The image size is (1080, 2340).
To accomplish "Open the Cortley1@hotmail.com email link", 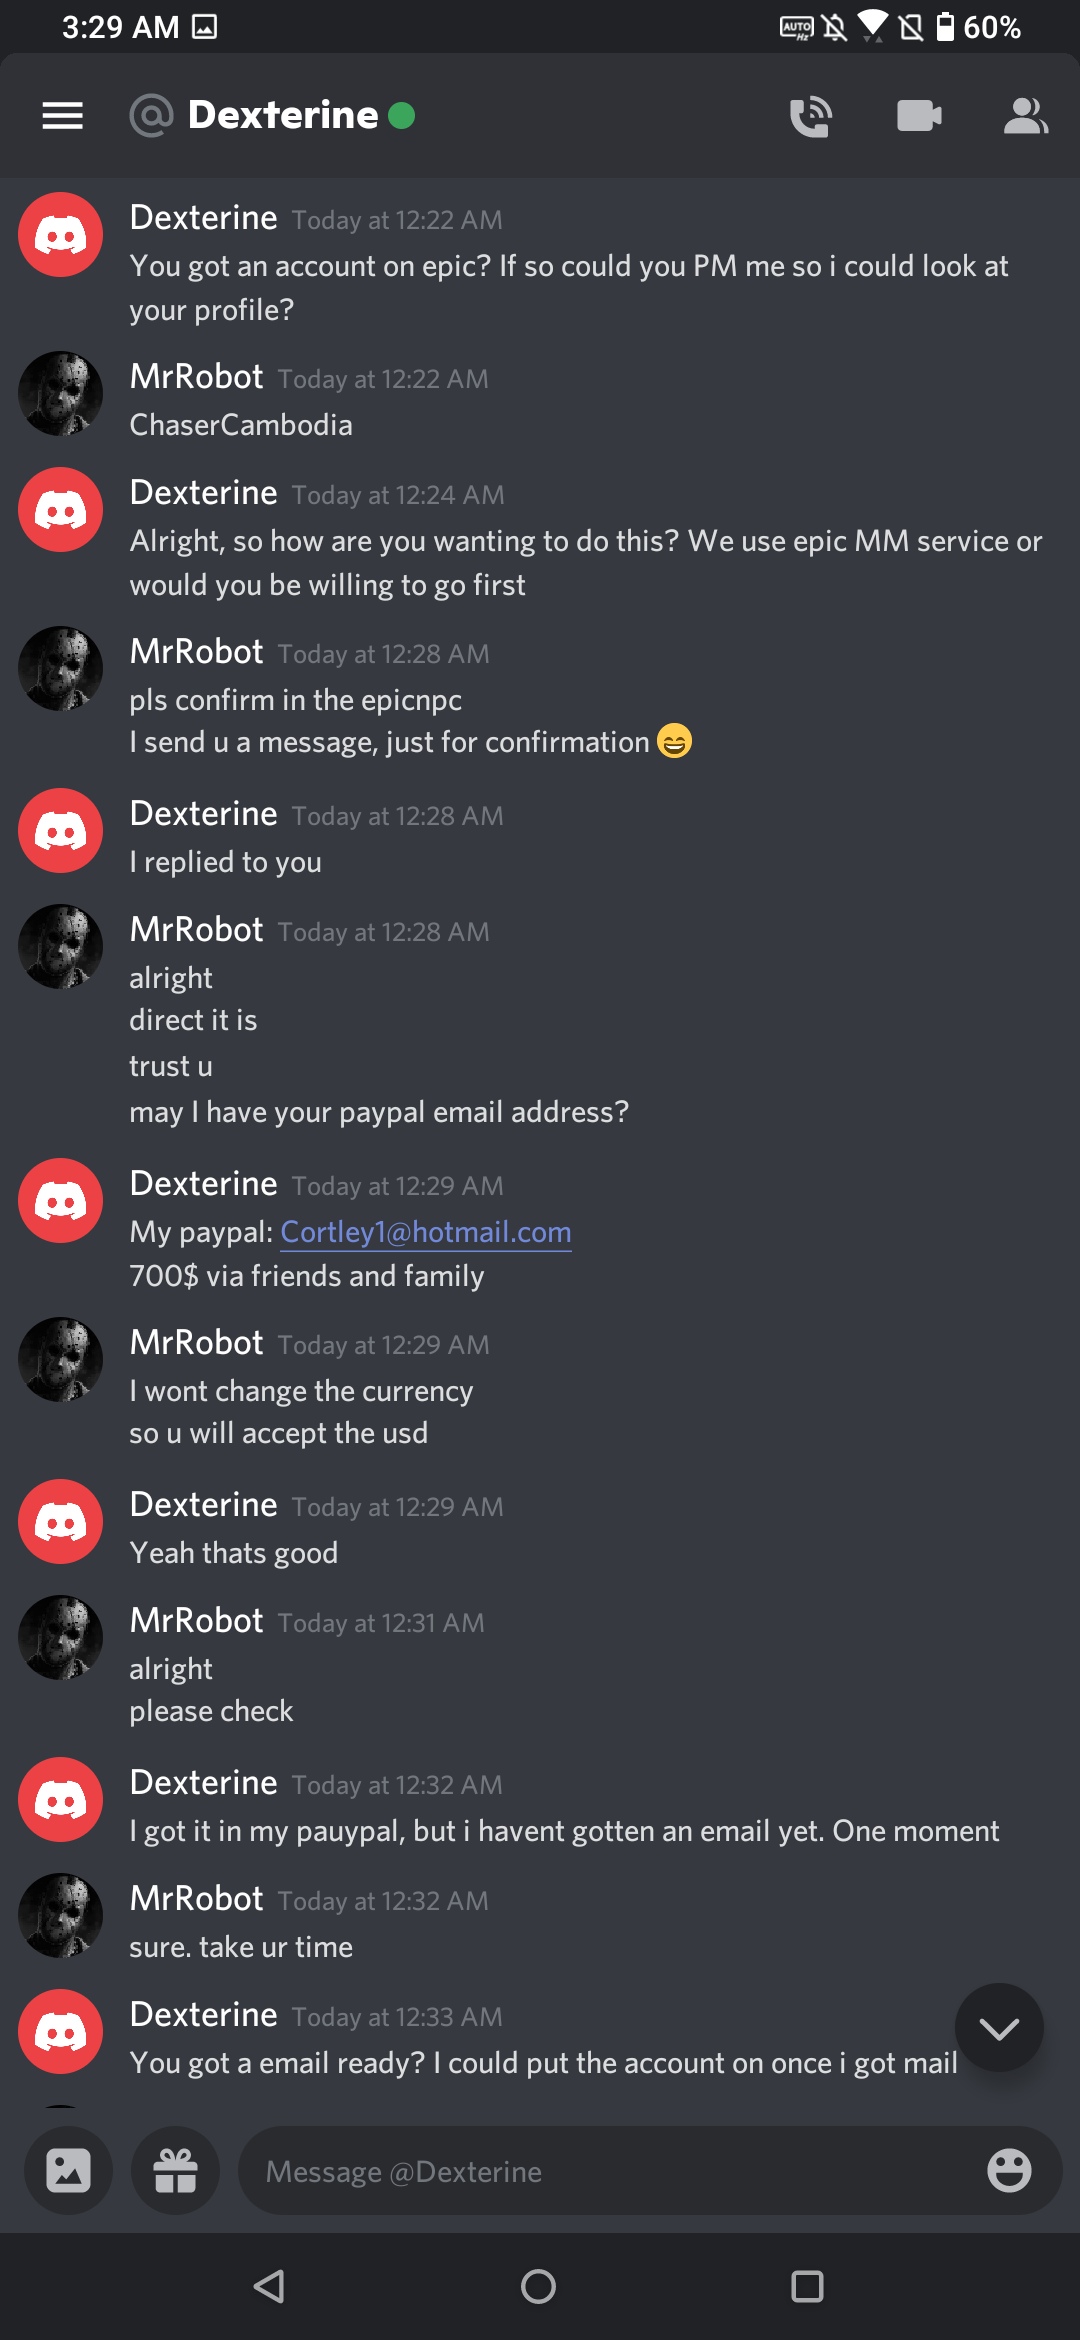I will pyautogui.click(x=426, y=1232).
